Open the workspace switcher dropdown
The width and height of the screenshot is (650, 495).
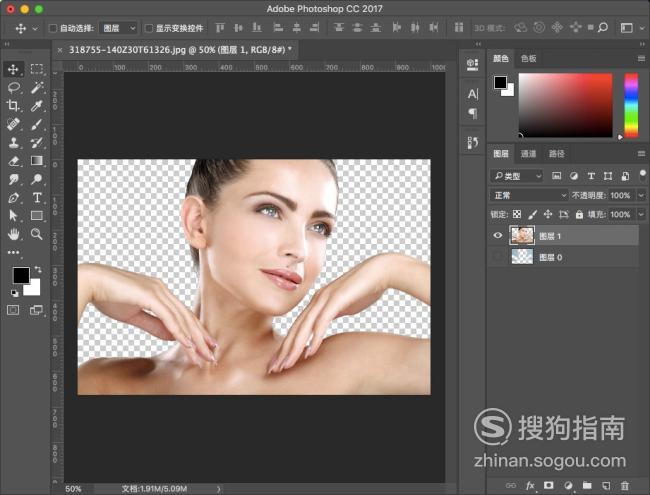(x=631, y=28)
